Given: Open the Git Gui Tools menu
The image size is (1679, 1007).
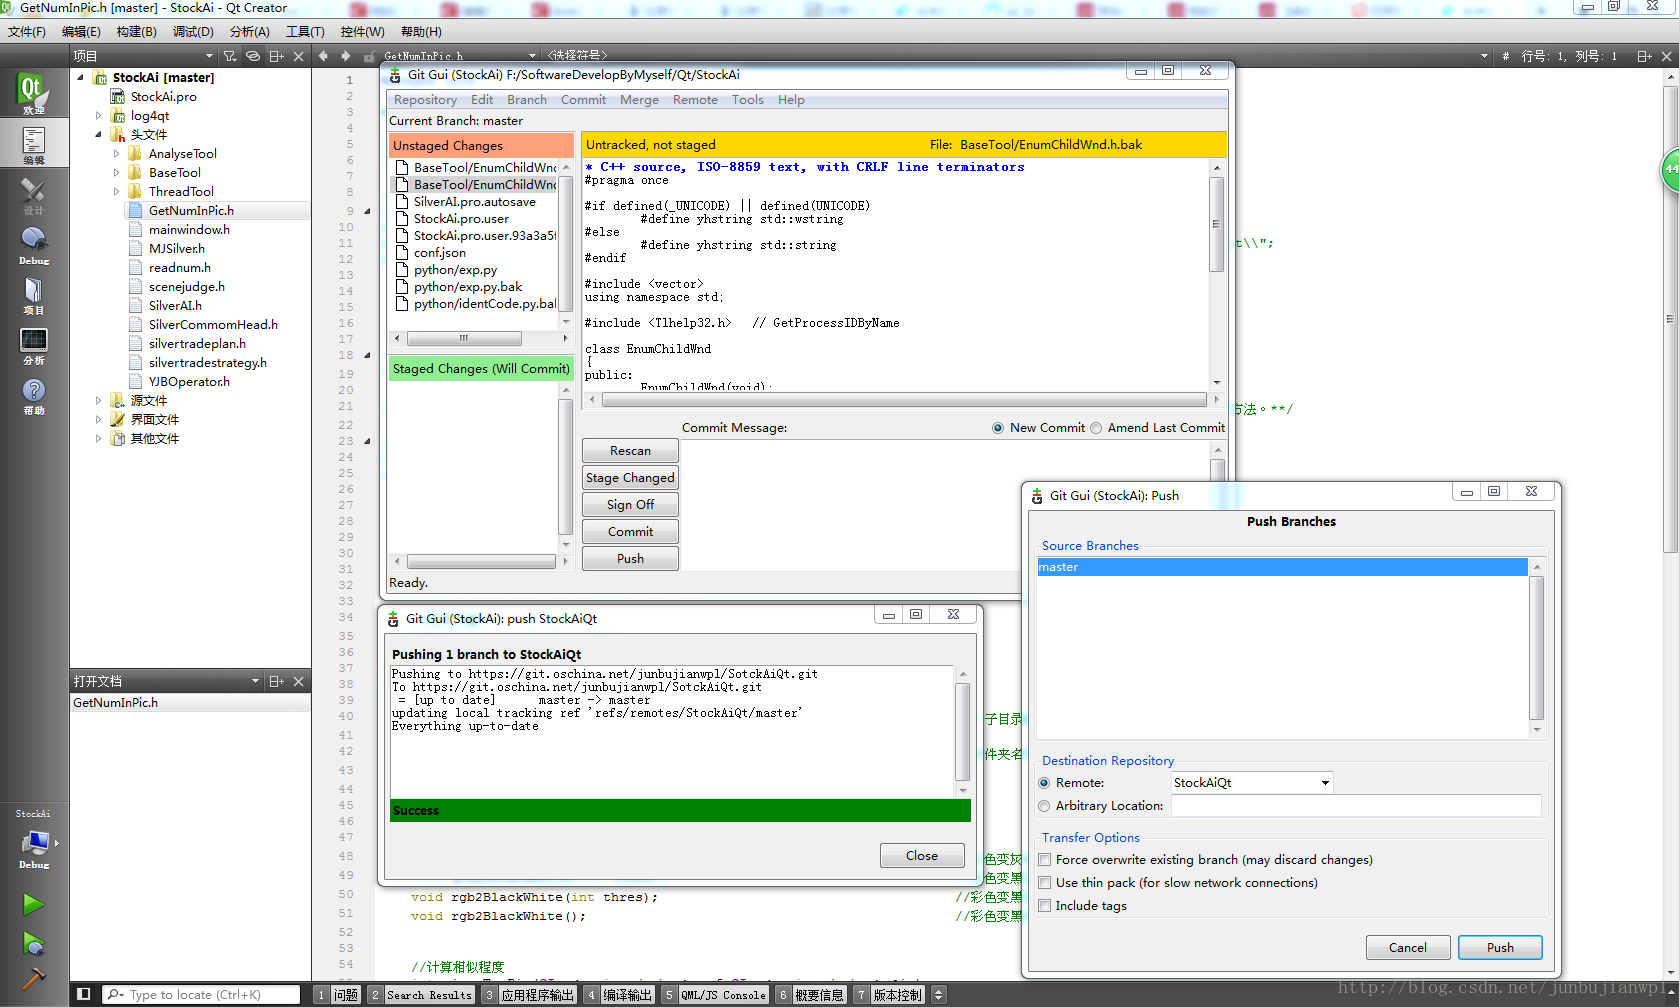Looking at the screenshot, I should coord(748,100).
